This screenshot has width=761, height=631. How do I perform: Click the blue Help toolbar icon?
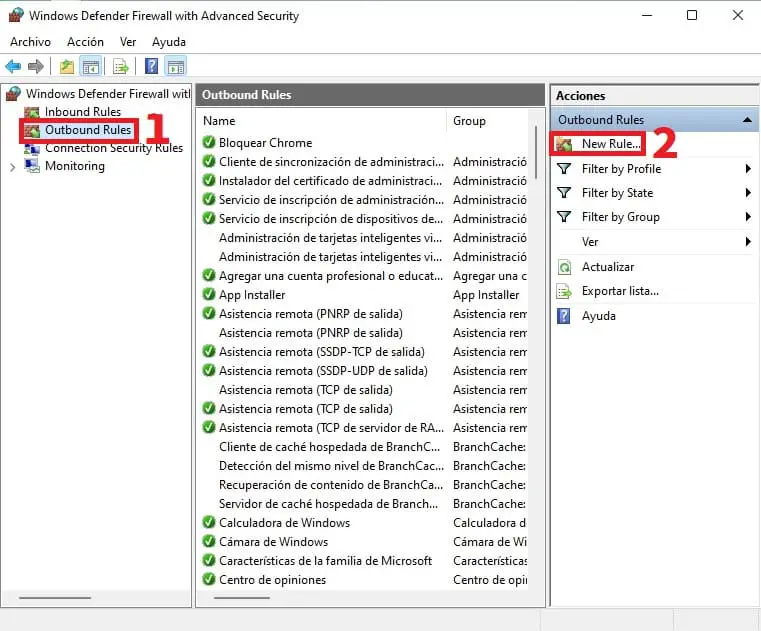coord(151,66)
